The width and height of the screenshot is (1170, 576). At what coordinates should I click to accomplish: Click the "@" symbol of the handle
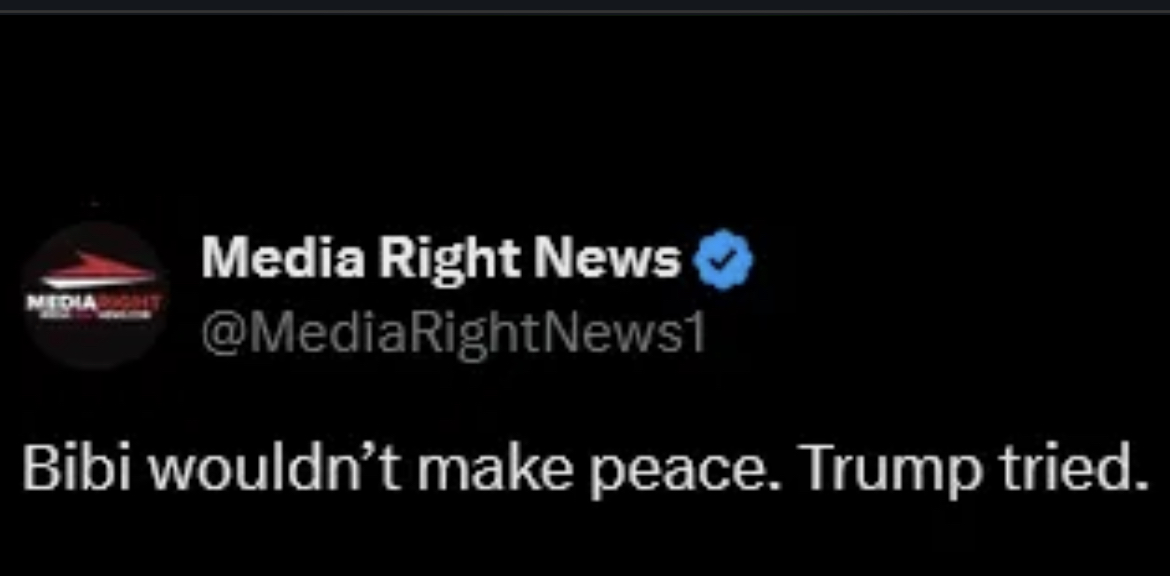tap(222, 335)
